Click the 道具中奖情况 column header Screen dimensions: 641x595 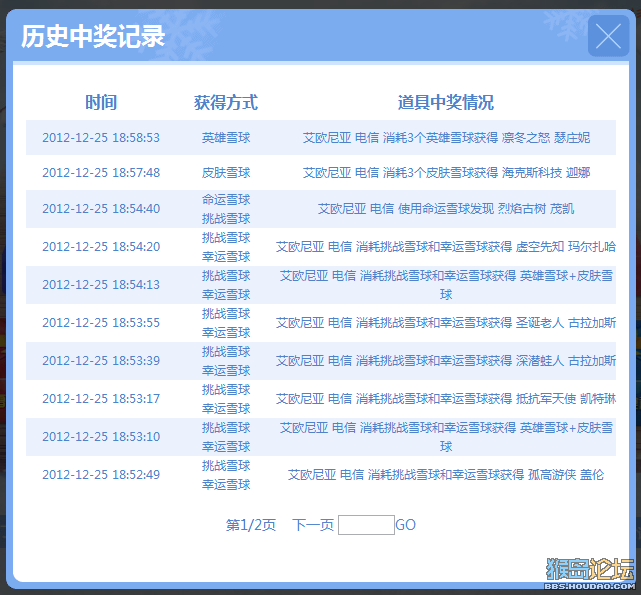446,102
